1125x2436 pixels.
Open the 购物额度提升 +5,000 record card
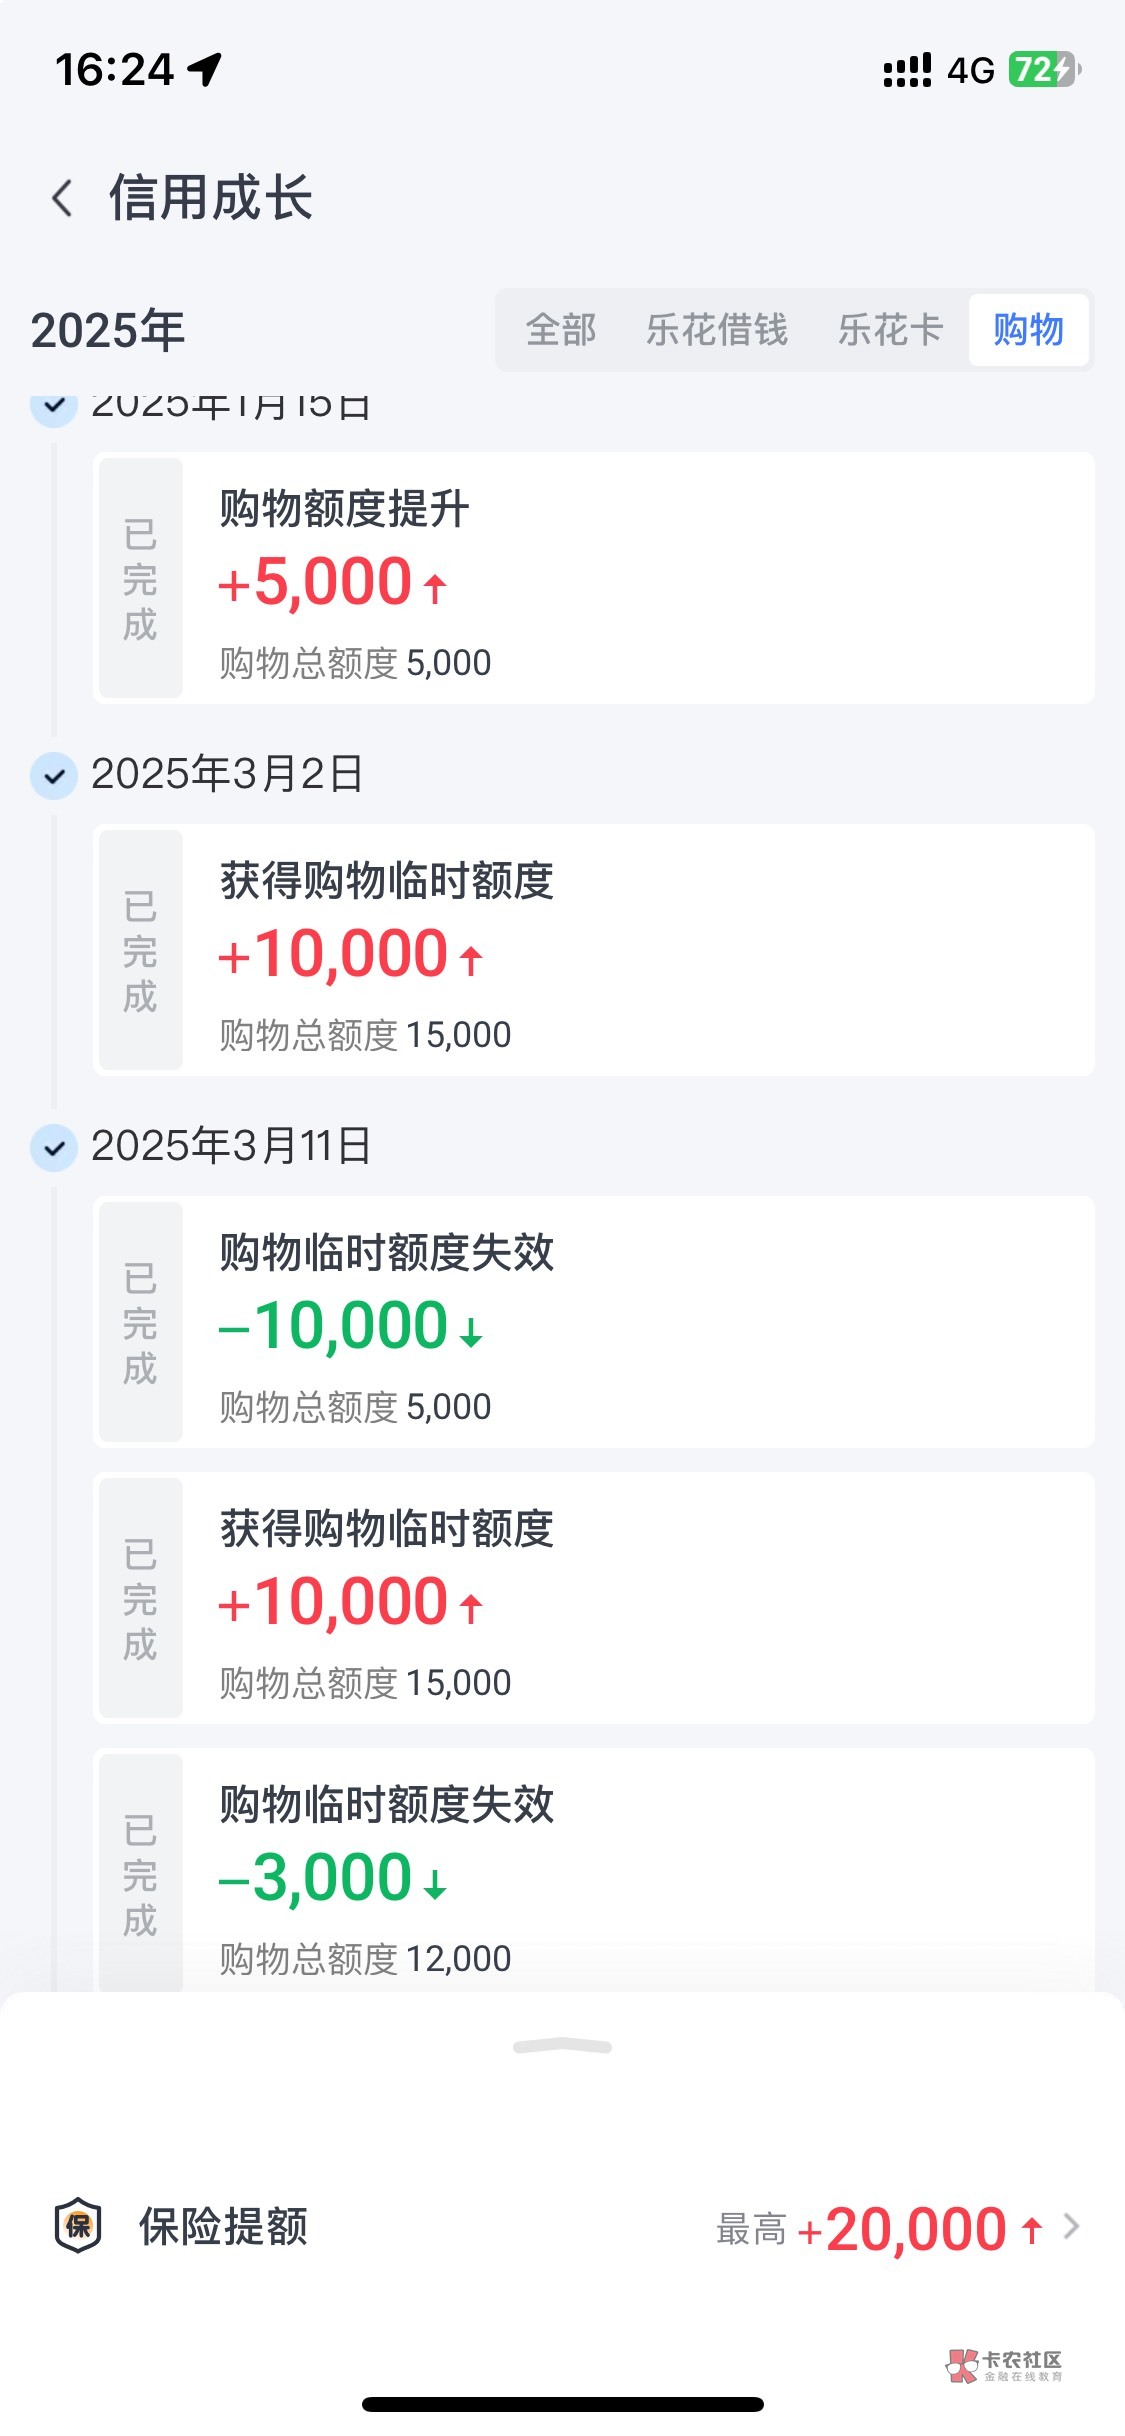(593, 578)
